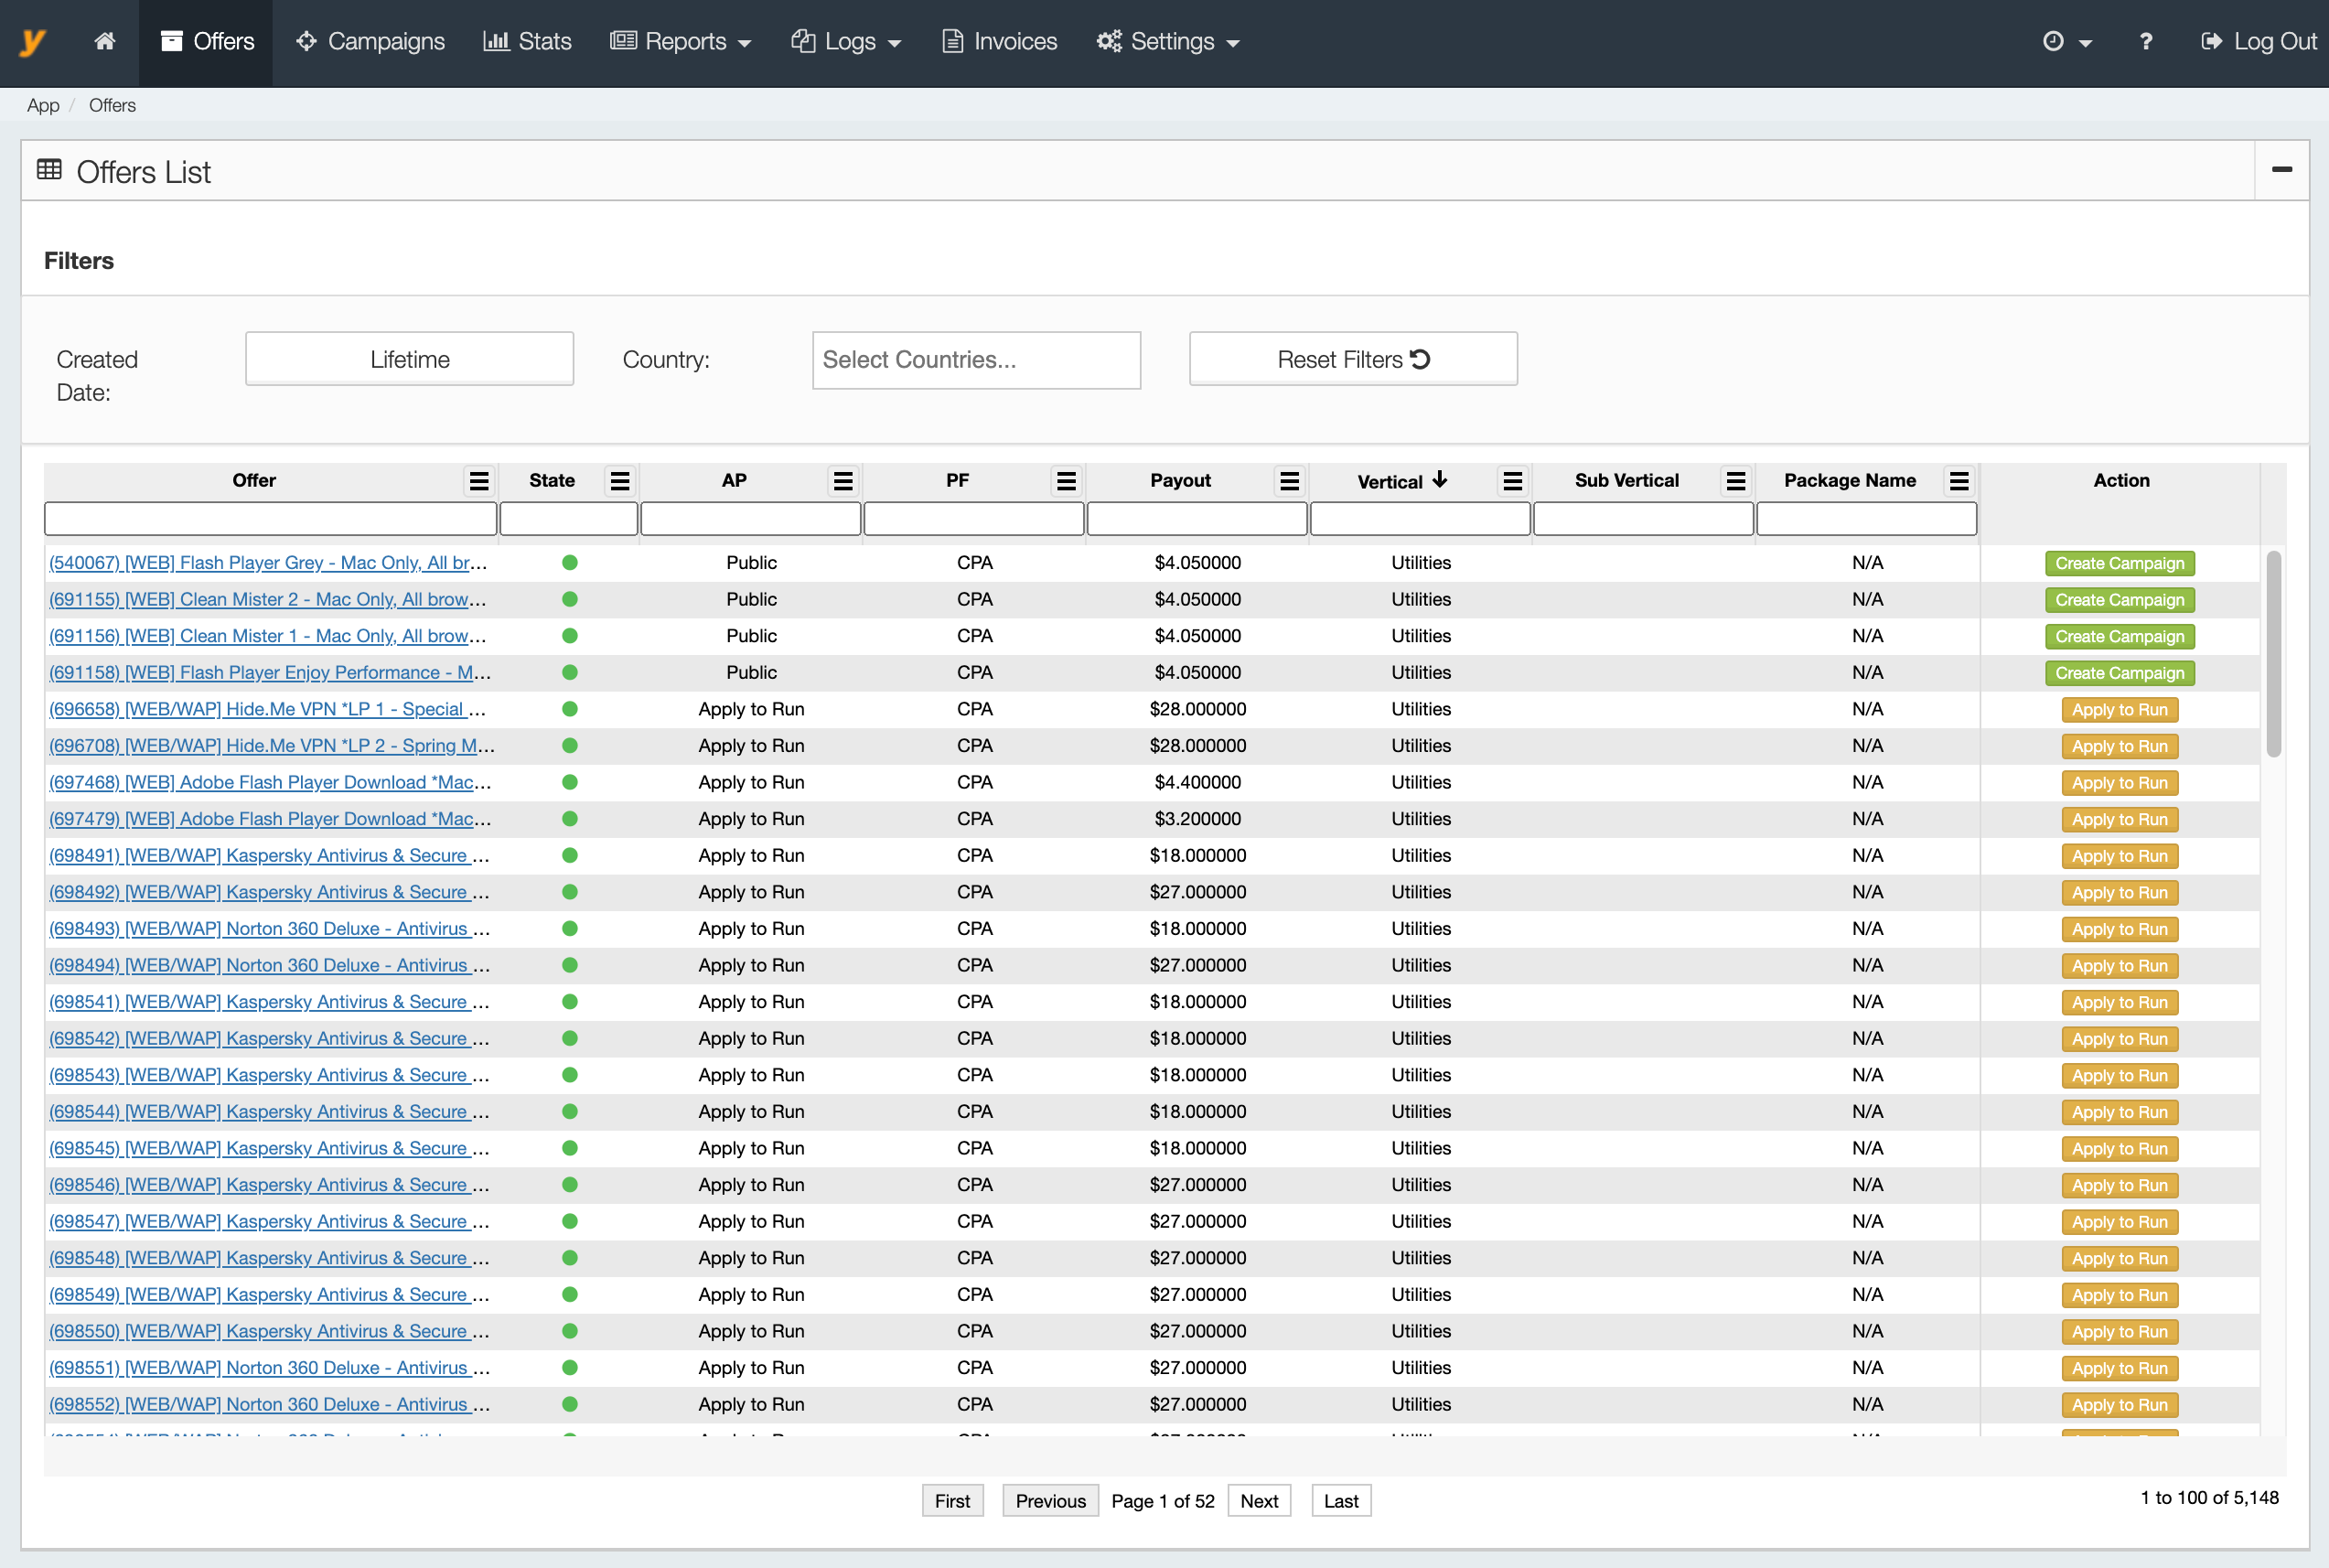Image resolution: width=2329 pixels, height=1568 pixels.
Task: Open offer 698493 Norton 360 Deluxe link
Action: pos(269,929)
